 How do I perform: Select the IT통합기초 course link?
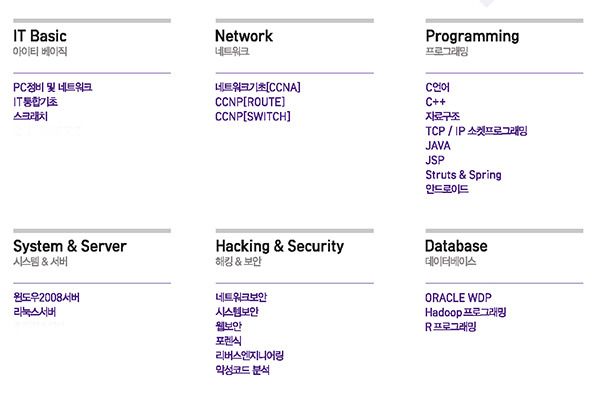point(35,102)
